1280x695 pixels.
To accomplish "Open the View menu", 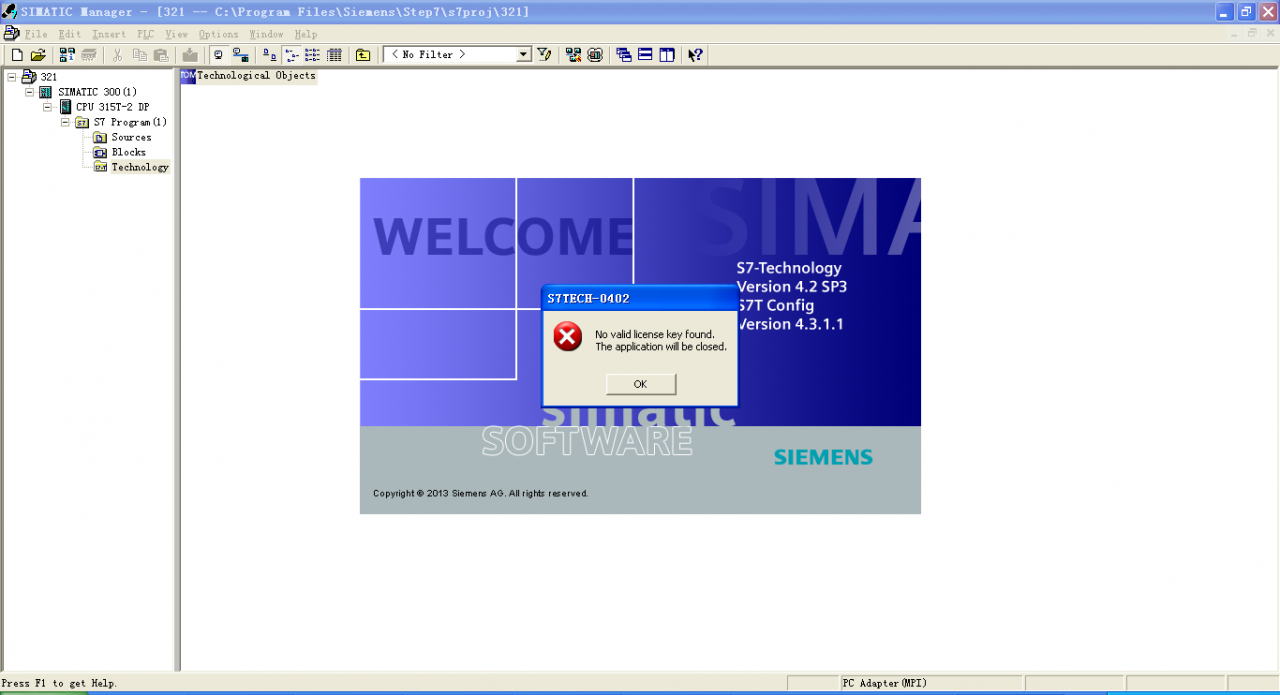I will 177,34.
